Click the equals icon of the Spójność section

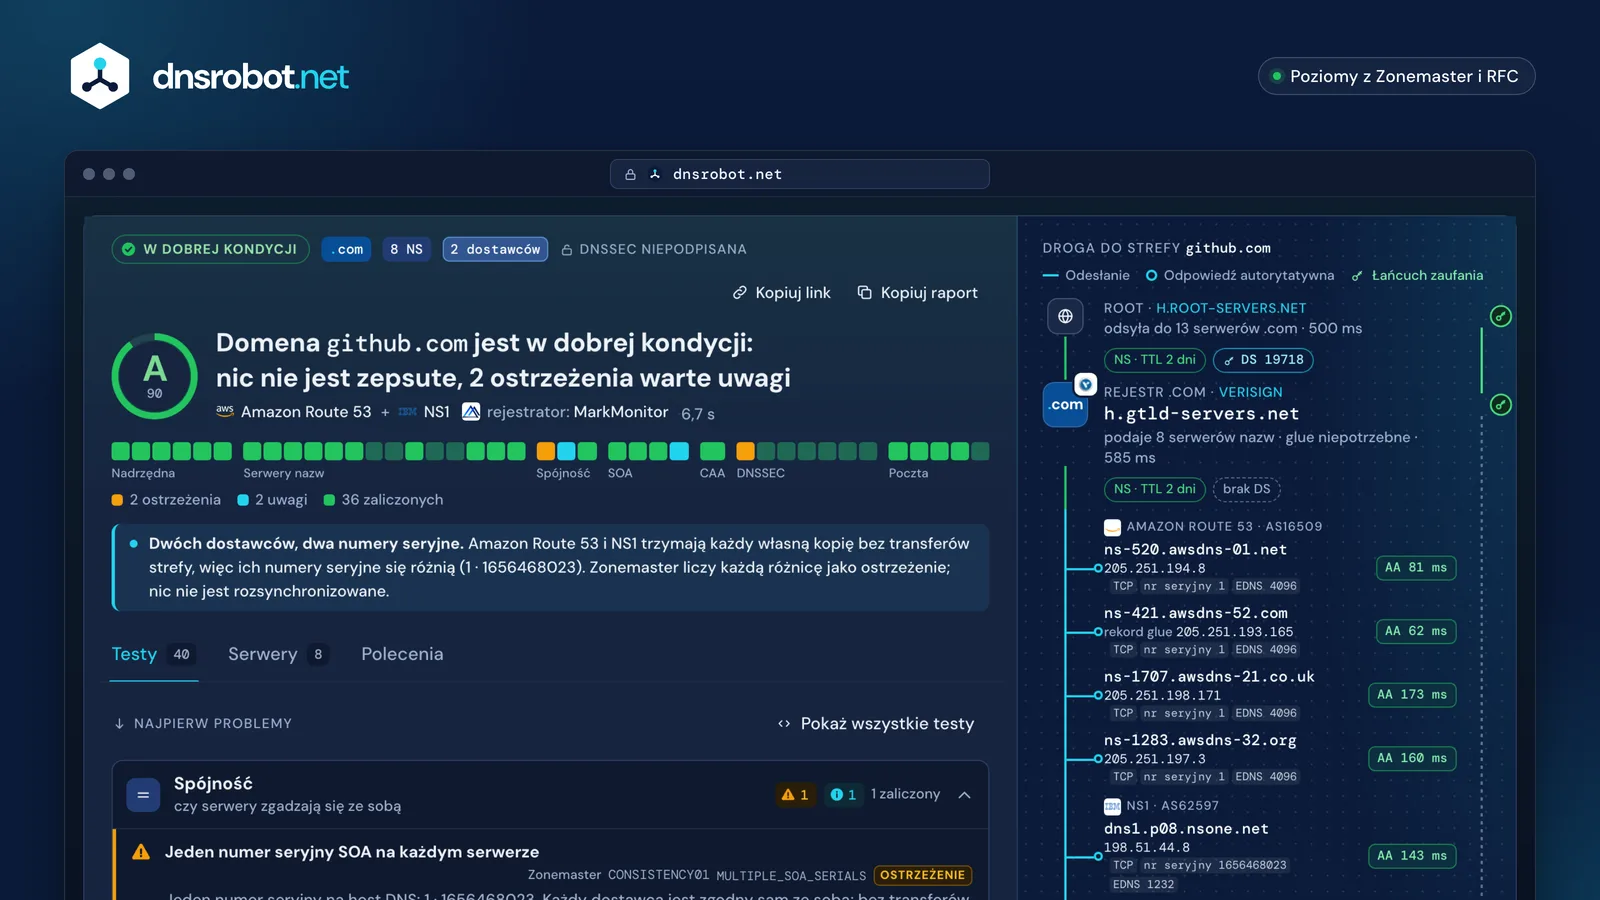tap(143, 795)
